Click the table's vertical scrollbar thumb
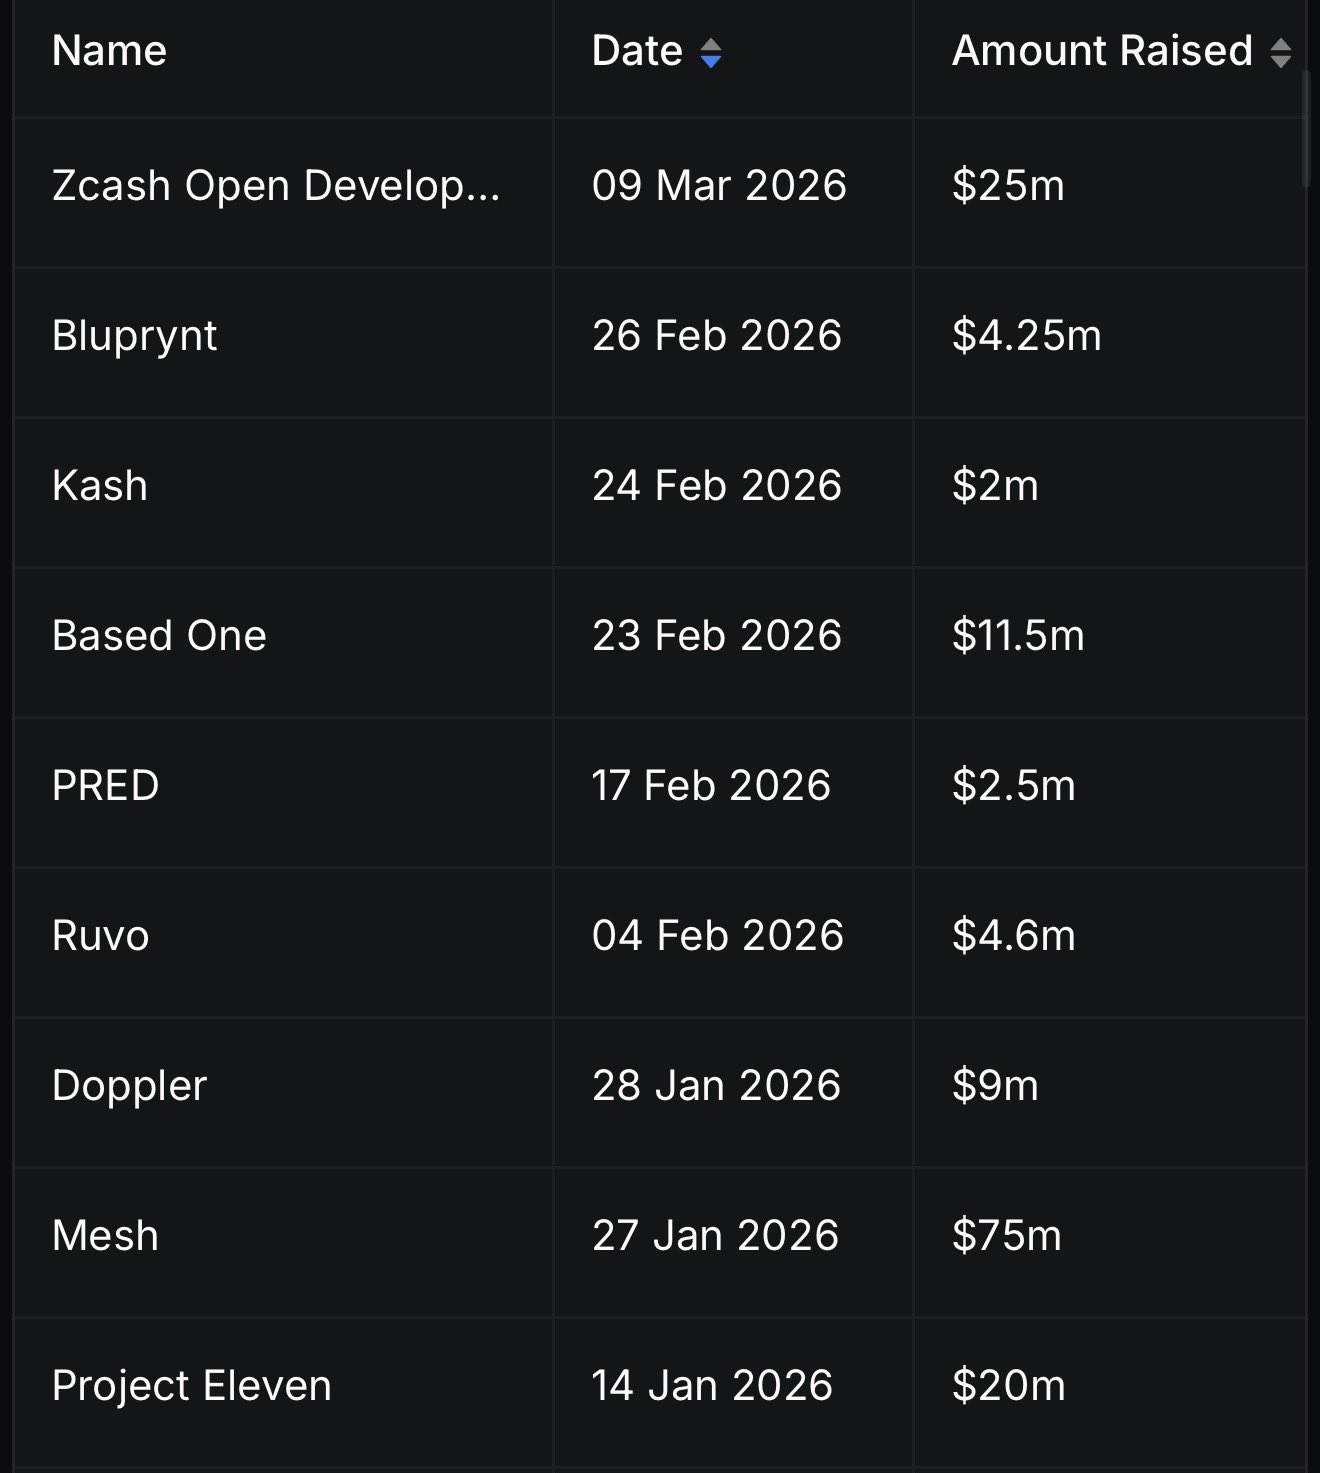 (1306, 130)
